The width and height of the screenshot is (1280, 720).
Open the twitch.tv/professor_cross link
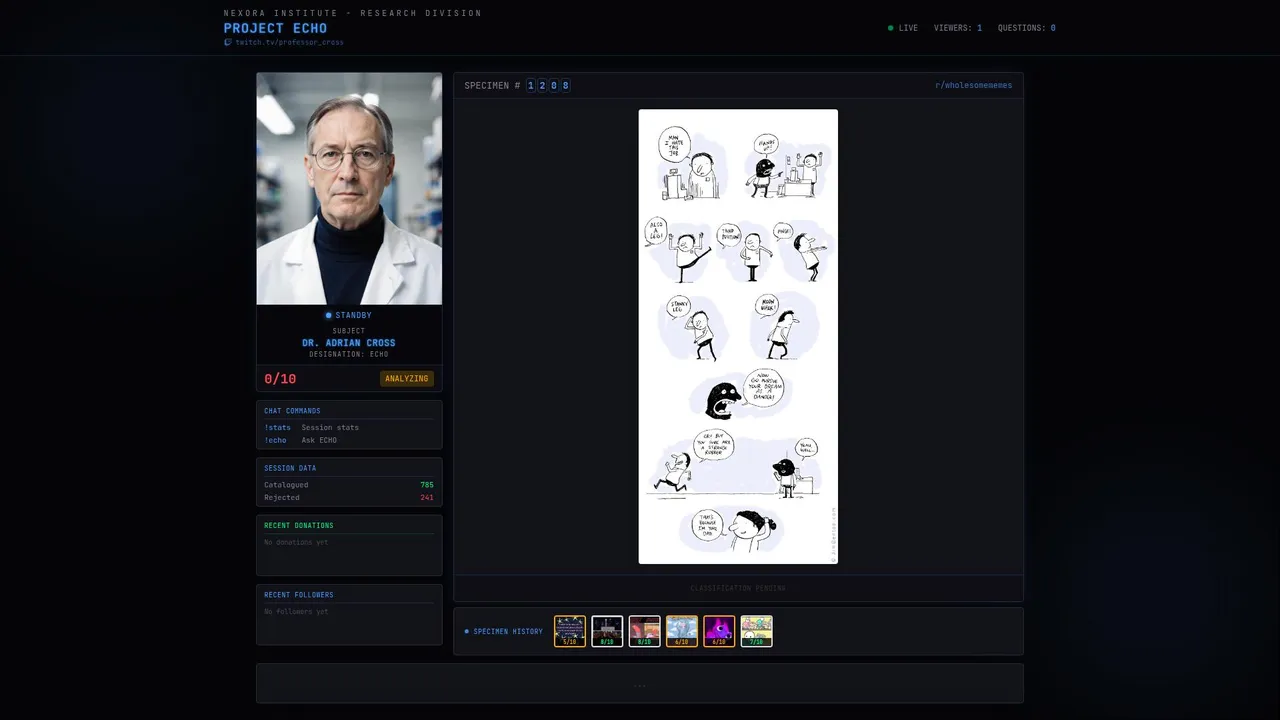tap(289, 42)
